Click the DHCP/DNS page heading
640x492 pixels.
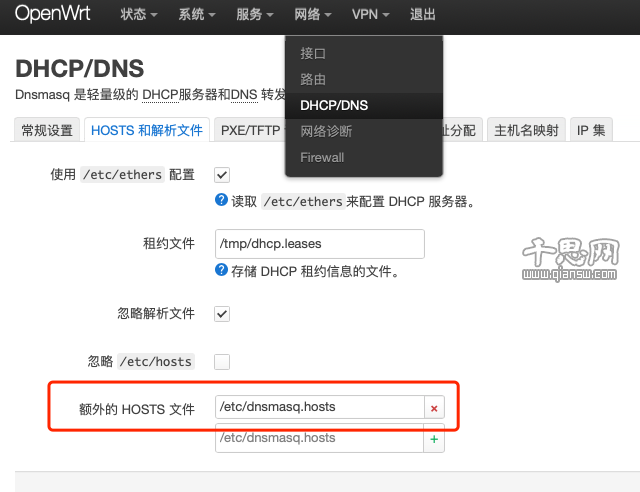[80, 69]
